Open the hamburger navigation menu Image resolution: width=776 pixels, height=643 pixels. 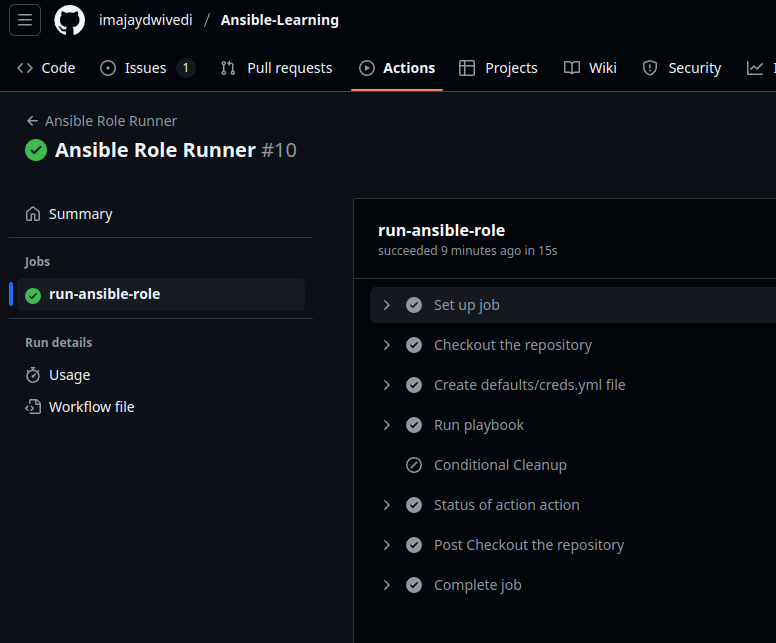coord(25,20)
